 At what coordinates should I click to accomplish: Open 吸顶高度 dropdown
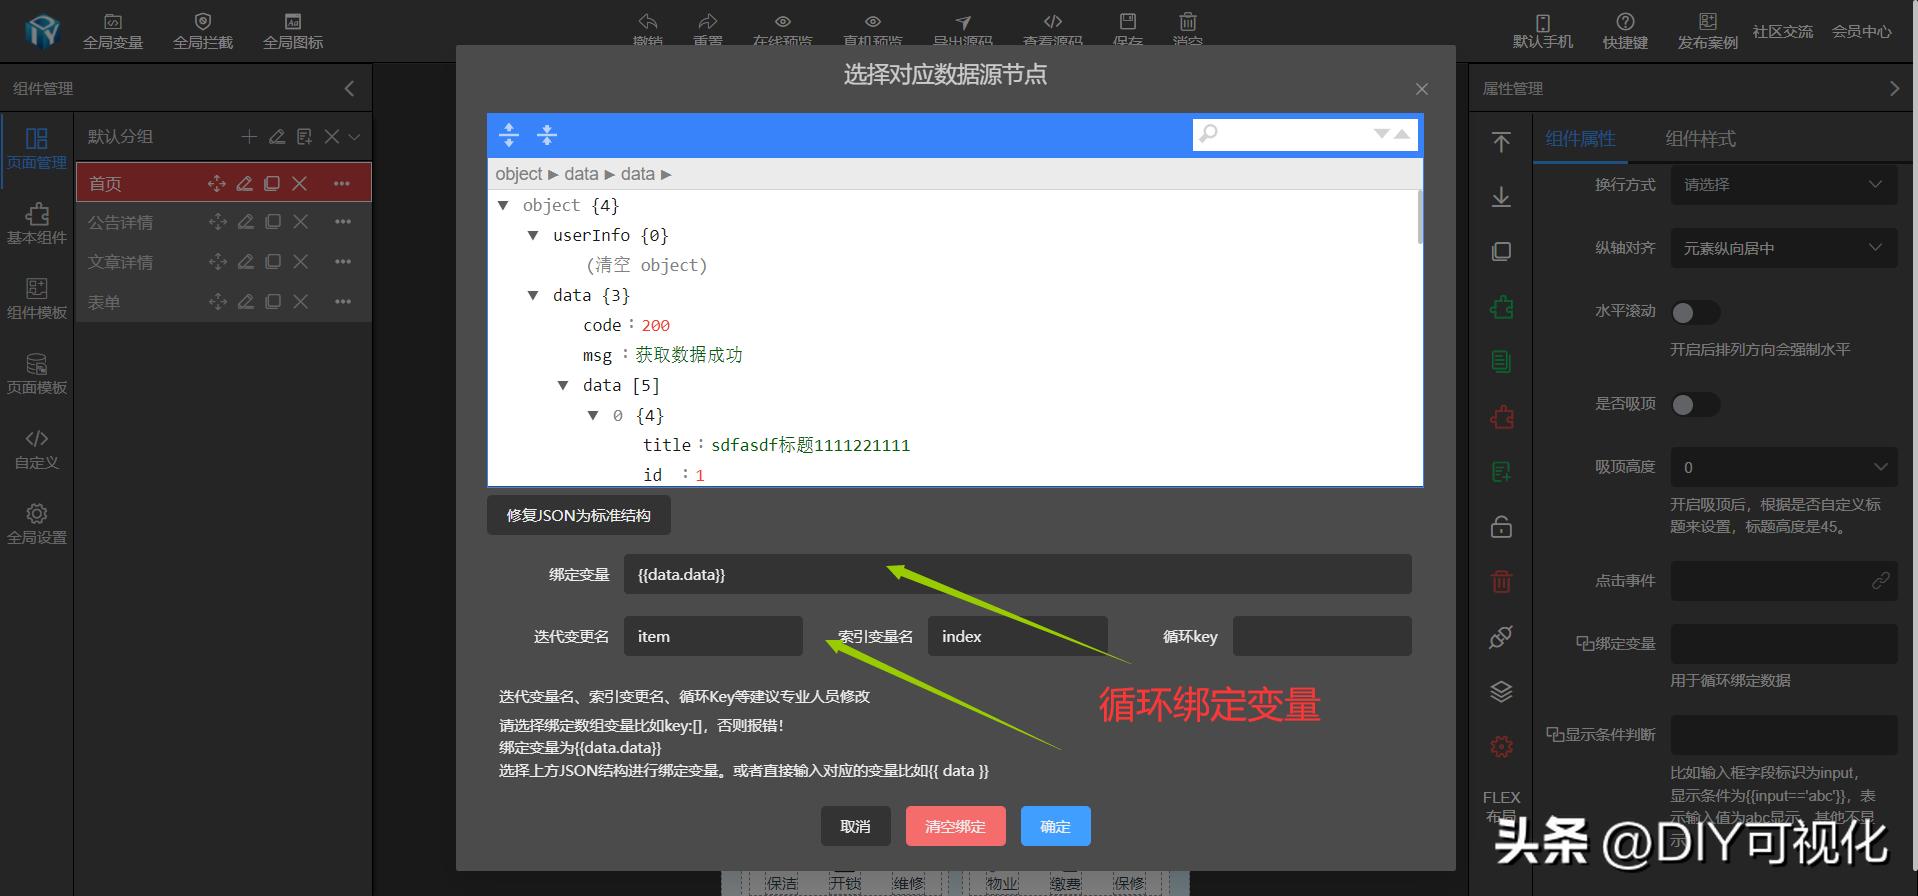pos(1784,467)
